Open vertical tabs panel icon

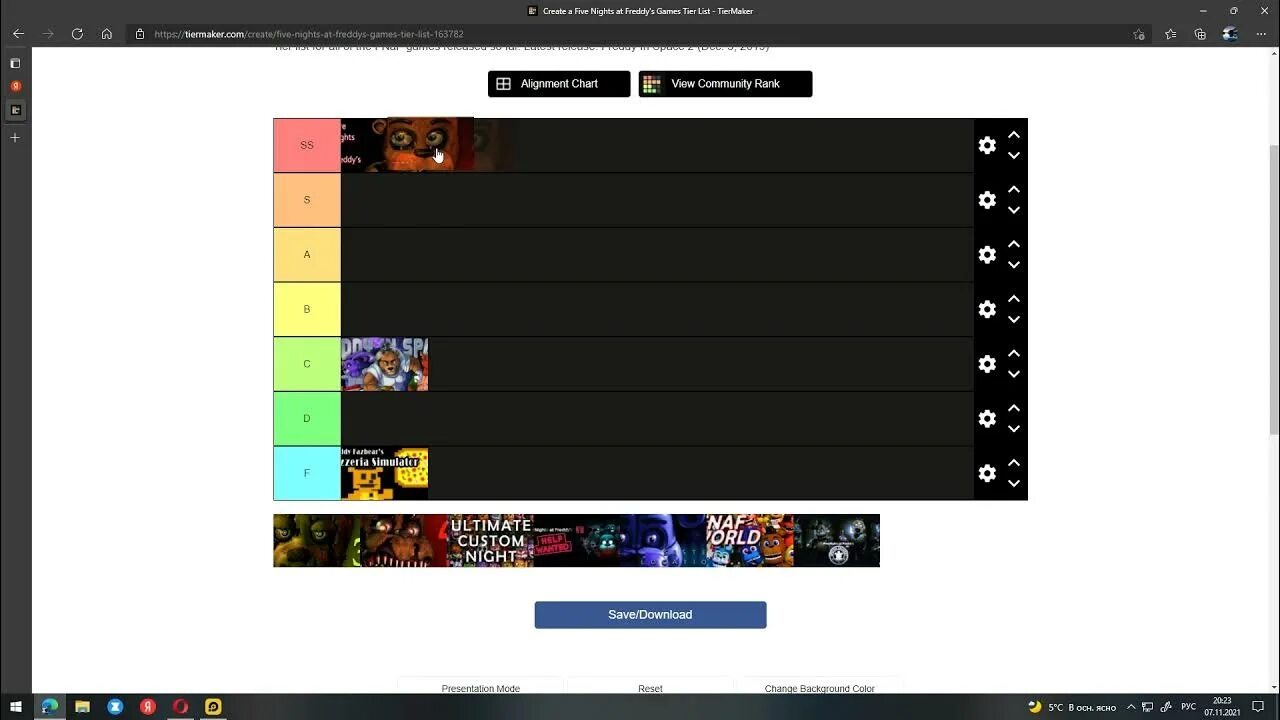click(x=15, y=63)
